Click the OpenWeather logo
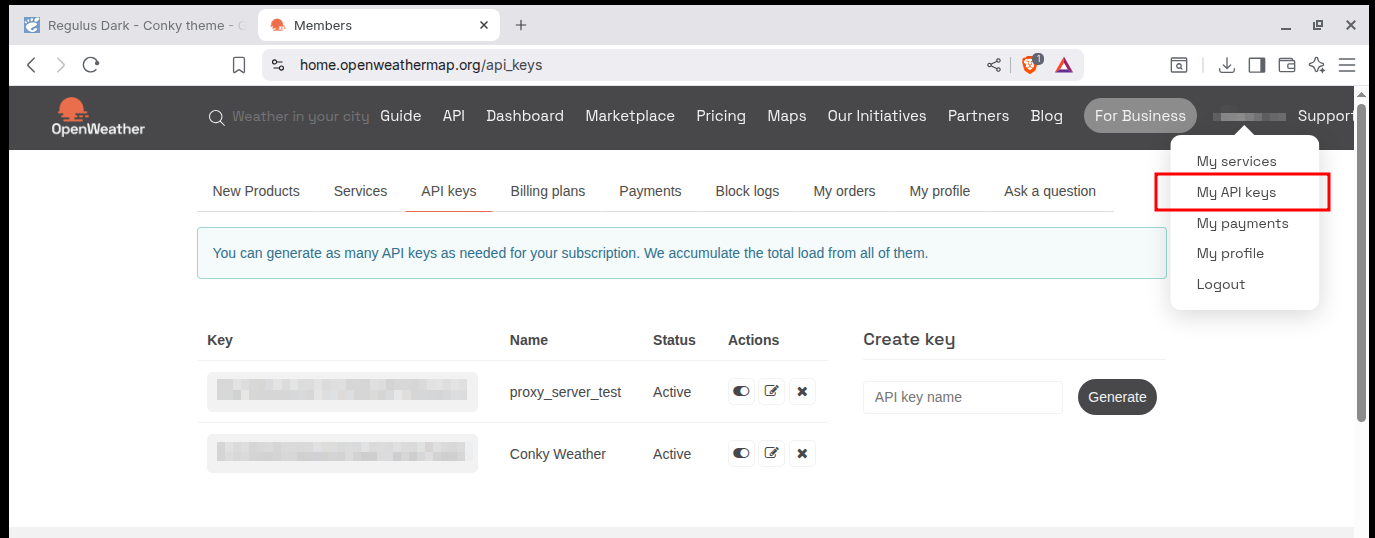The height and width of the screenshot is (538, 1375). (x=99, y=116)
